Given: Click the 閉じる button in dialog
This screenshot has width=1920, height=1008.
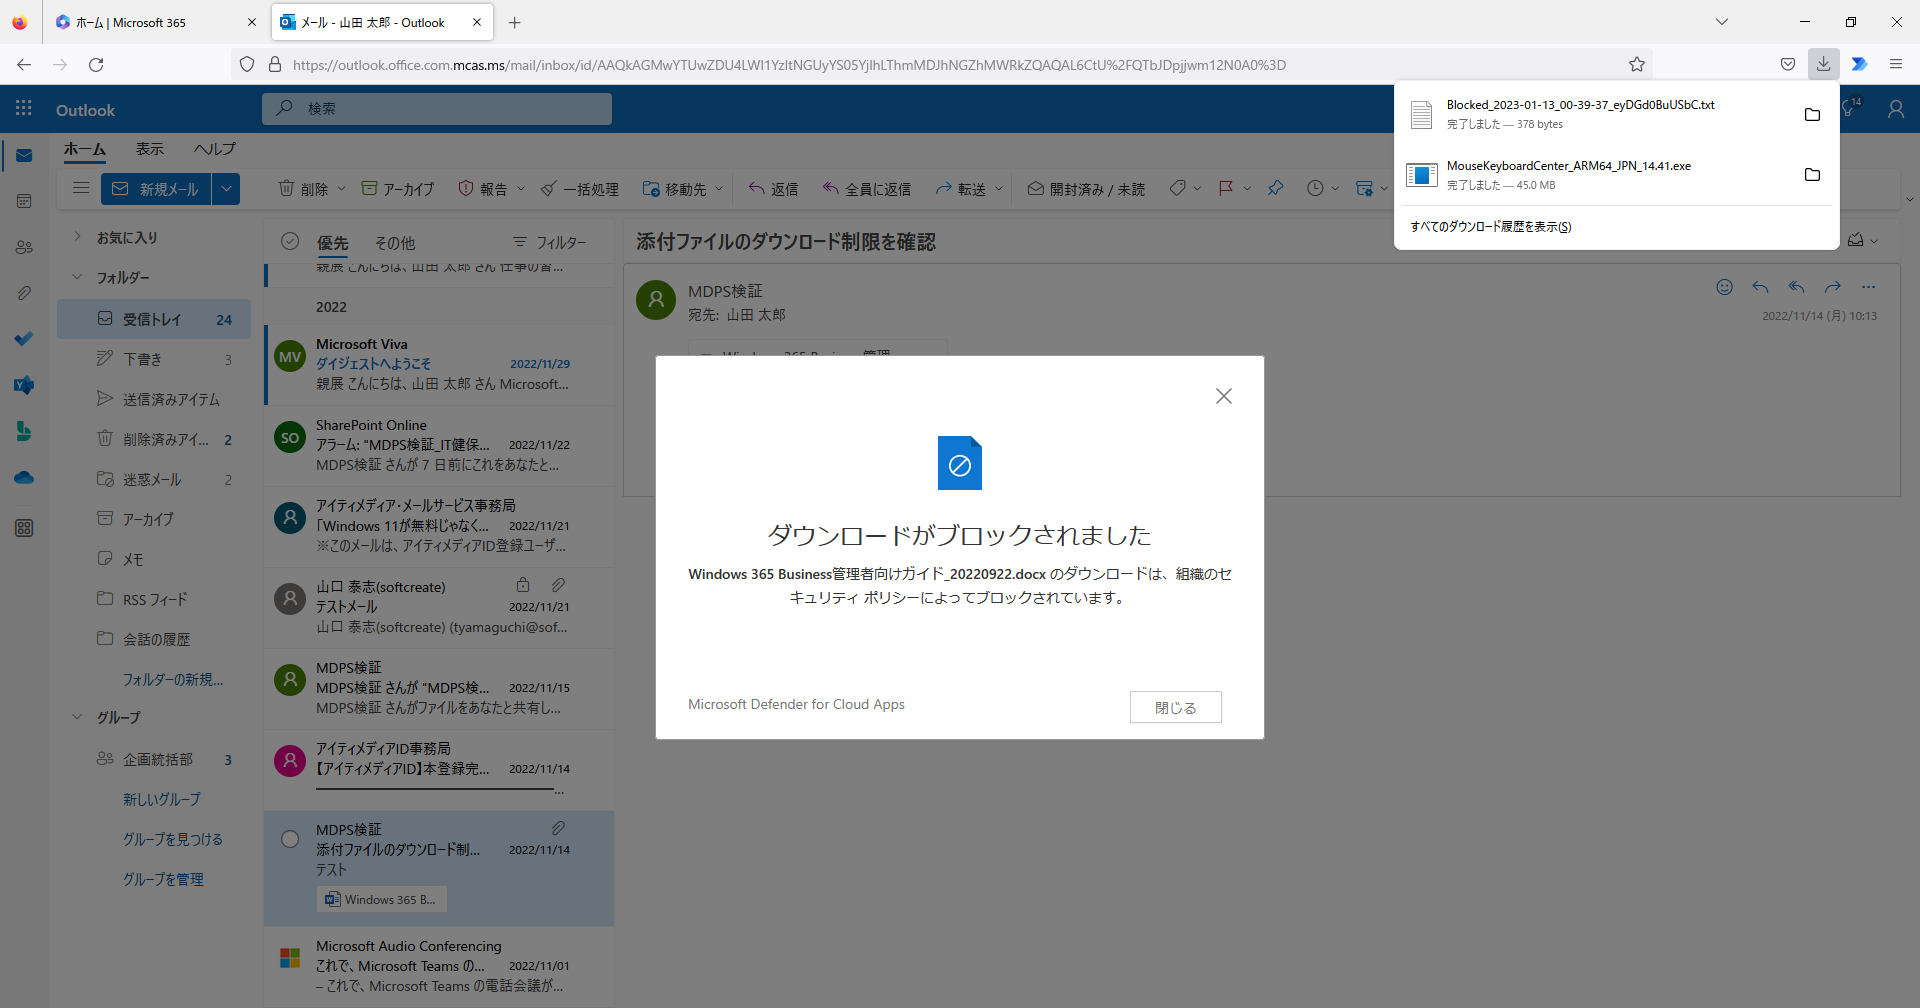Looking at the screenshot, I should coord(1175,707).
